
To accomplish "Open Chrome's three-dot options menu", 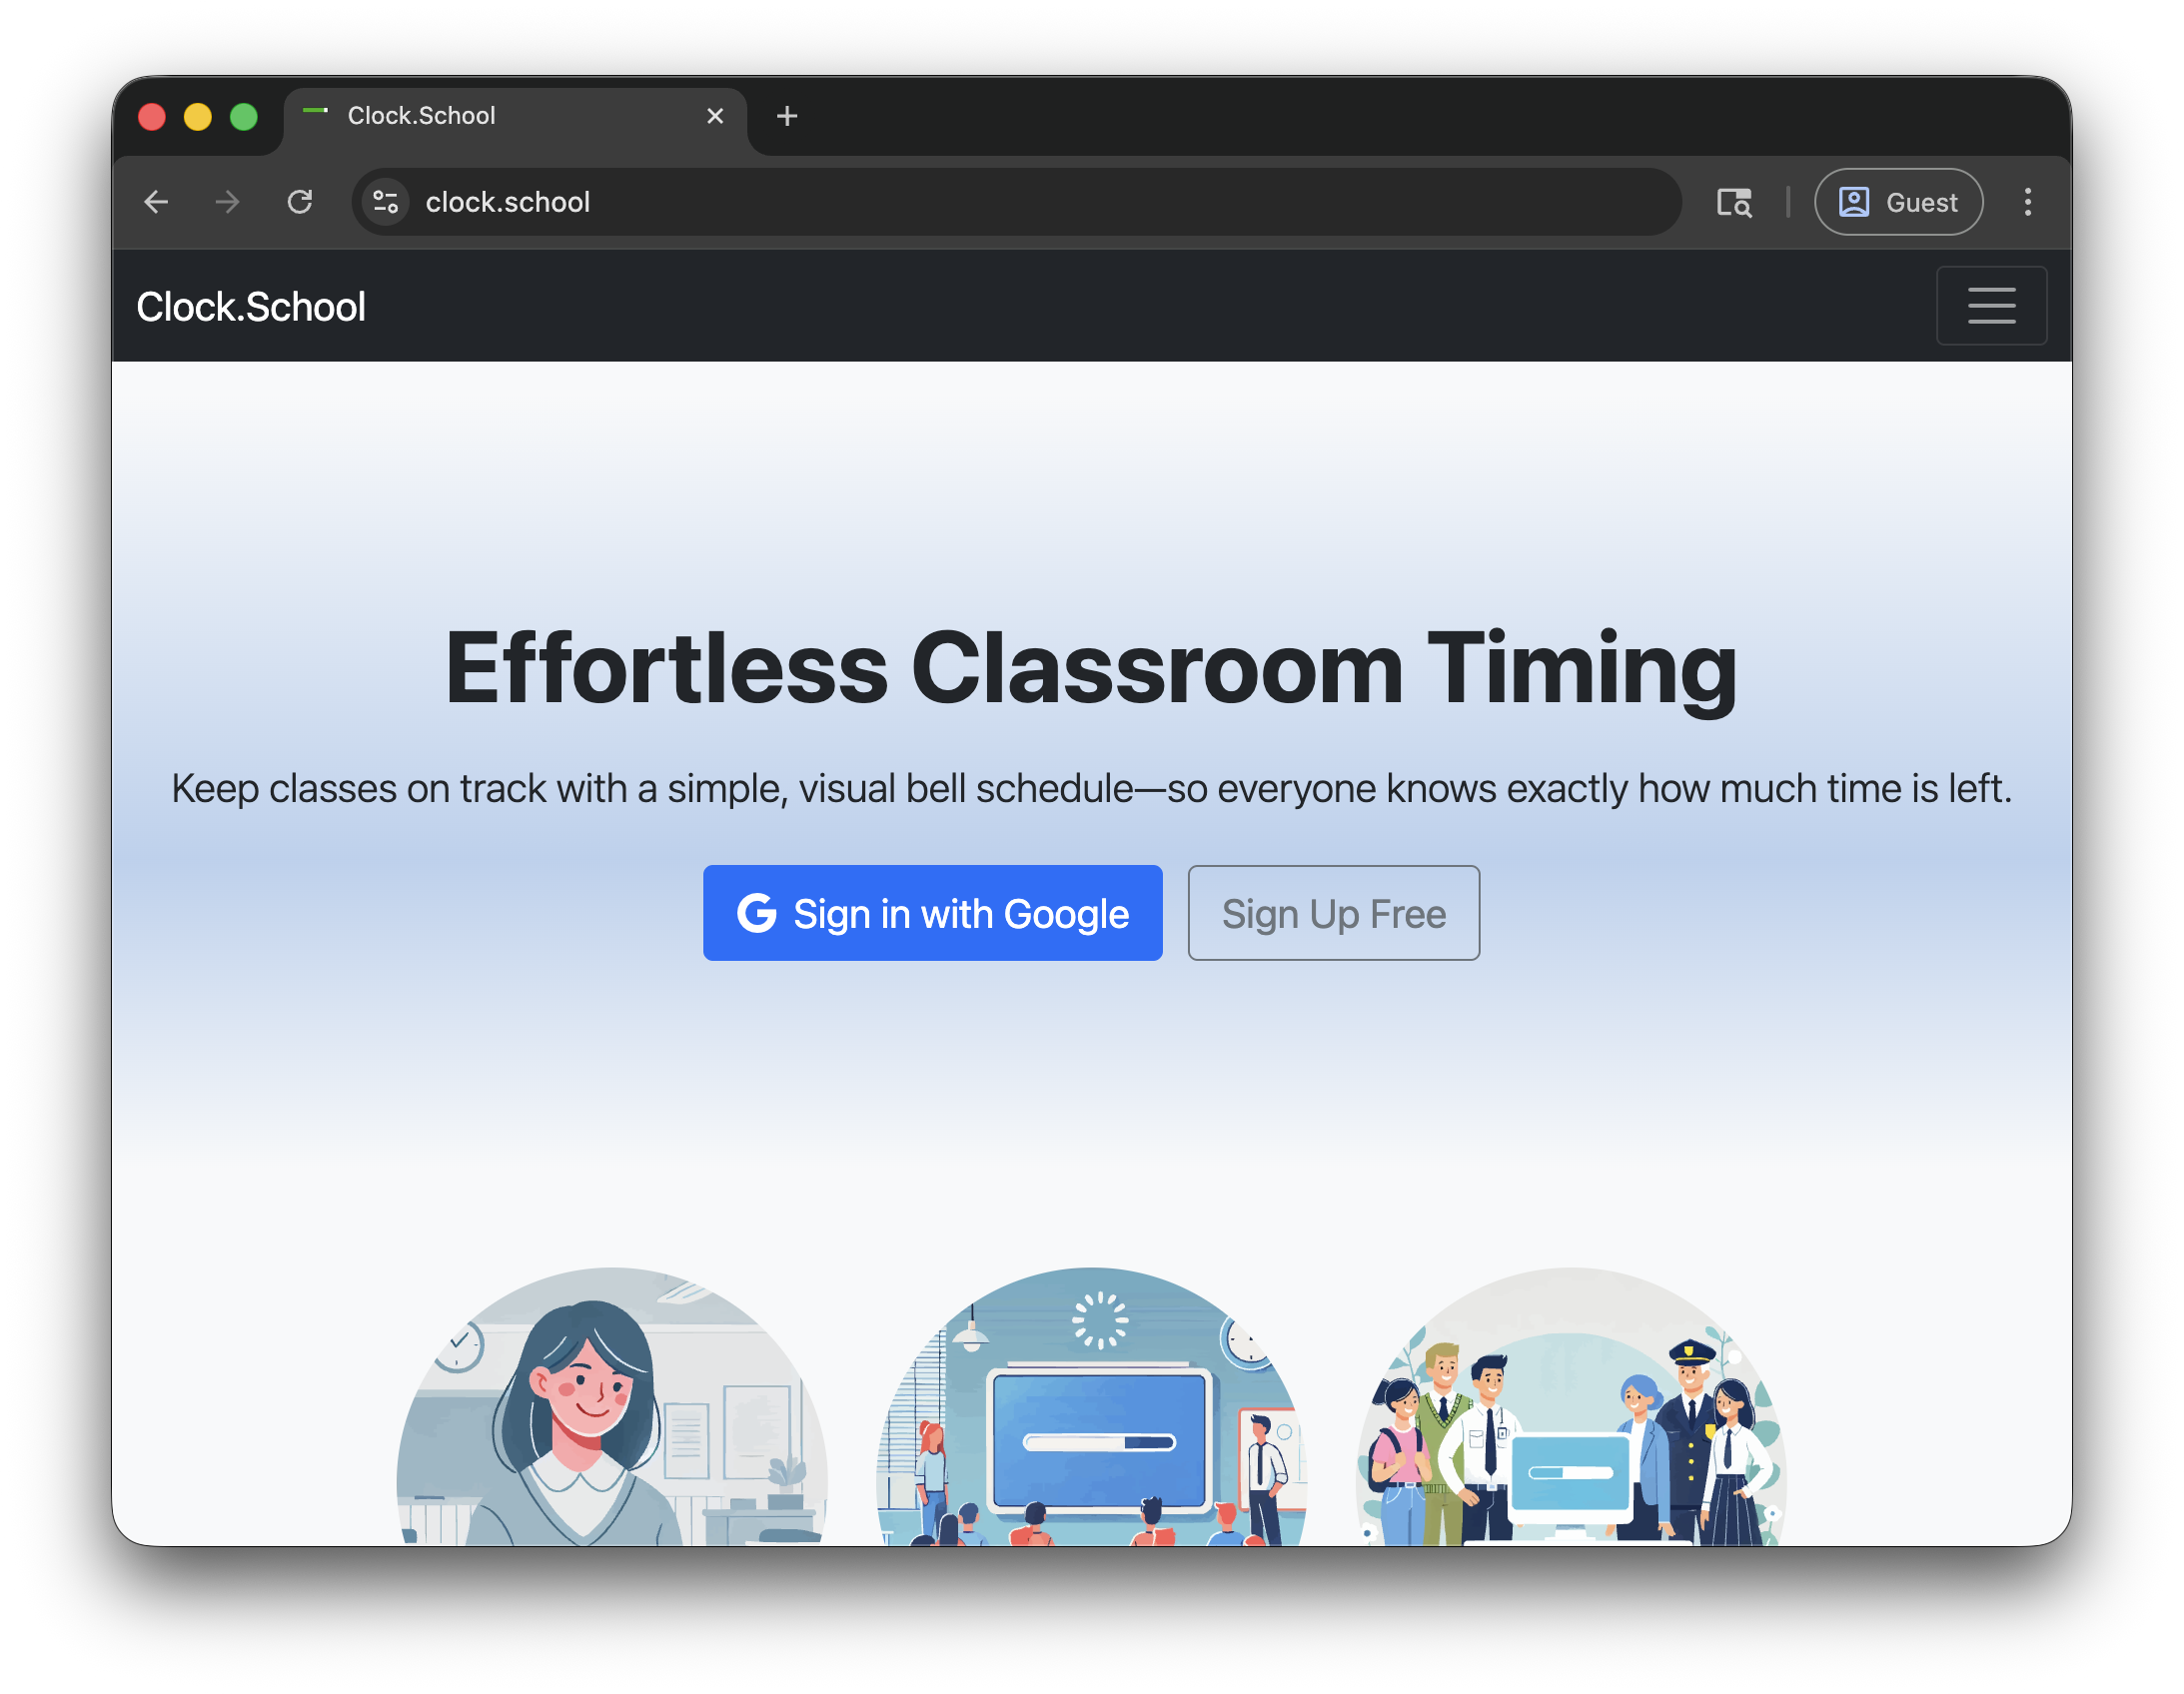I will click(x=2028, y=202).
